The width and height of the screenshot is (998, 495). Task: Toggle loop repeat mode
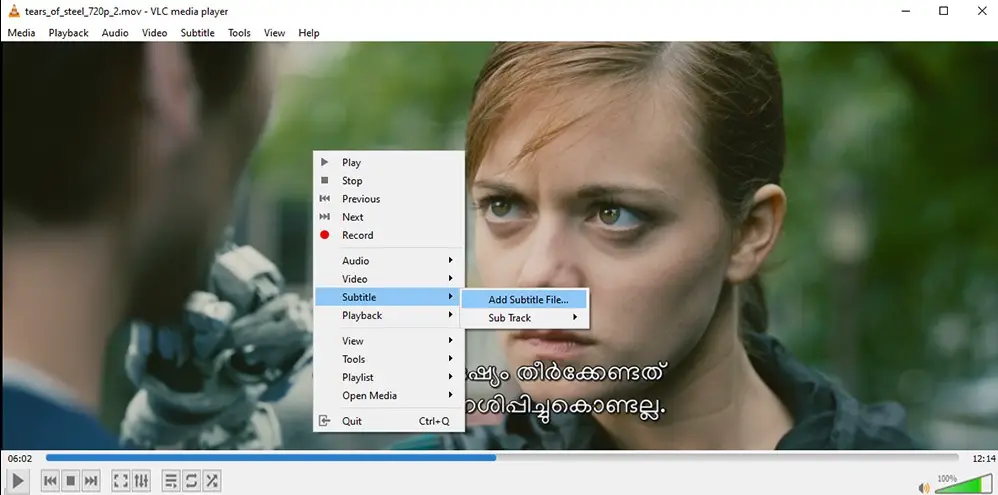click(191, 481)
